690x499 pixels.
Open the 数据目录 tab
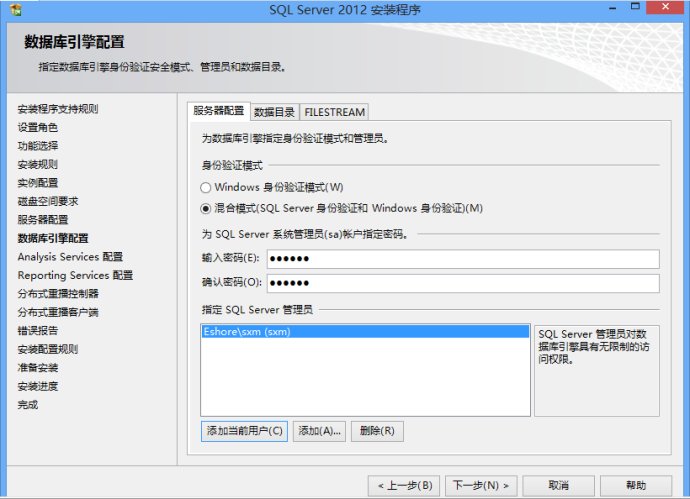click(273, 112)
